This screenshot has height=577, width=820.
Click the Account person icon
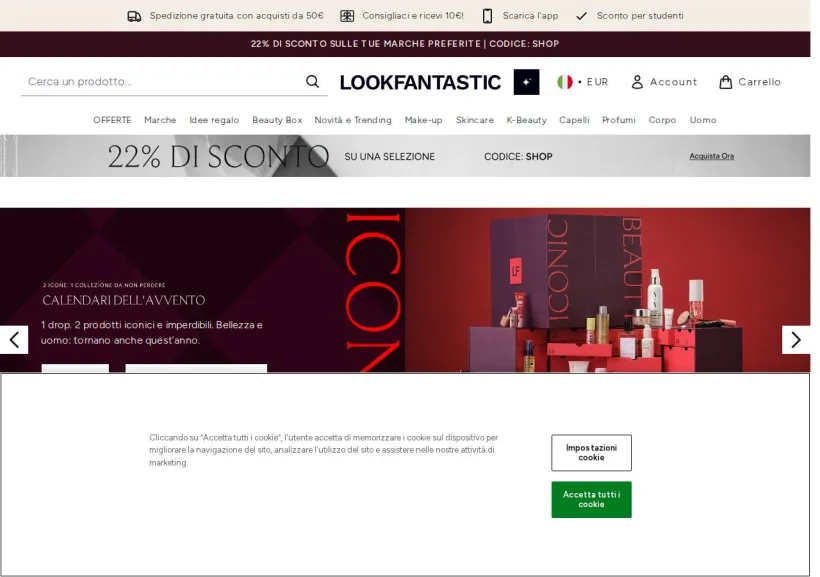[637, 82]
